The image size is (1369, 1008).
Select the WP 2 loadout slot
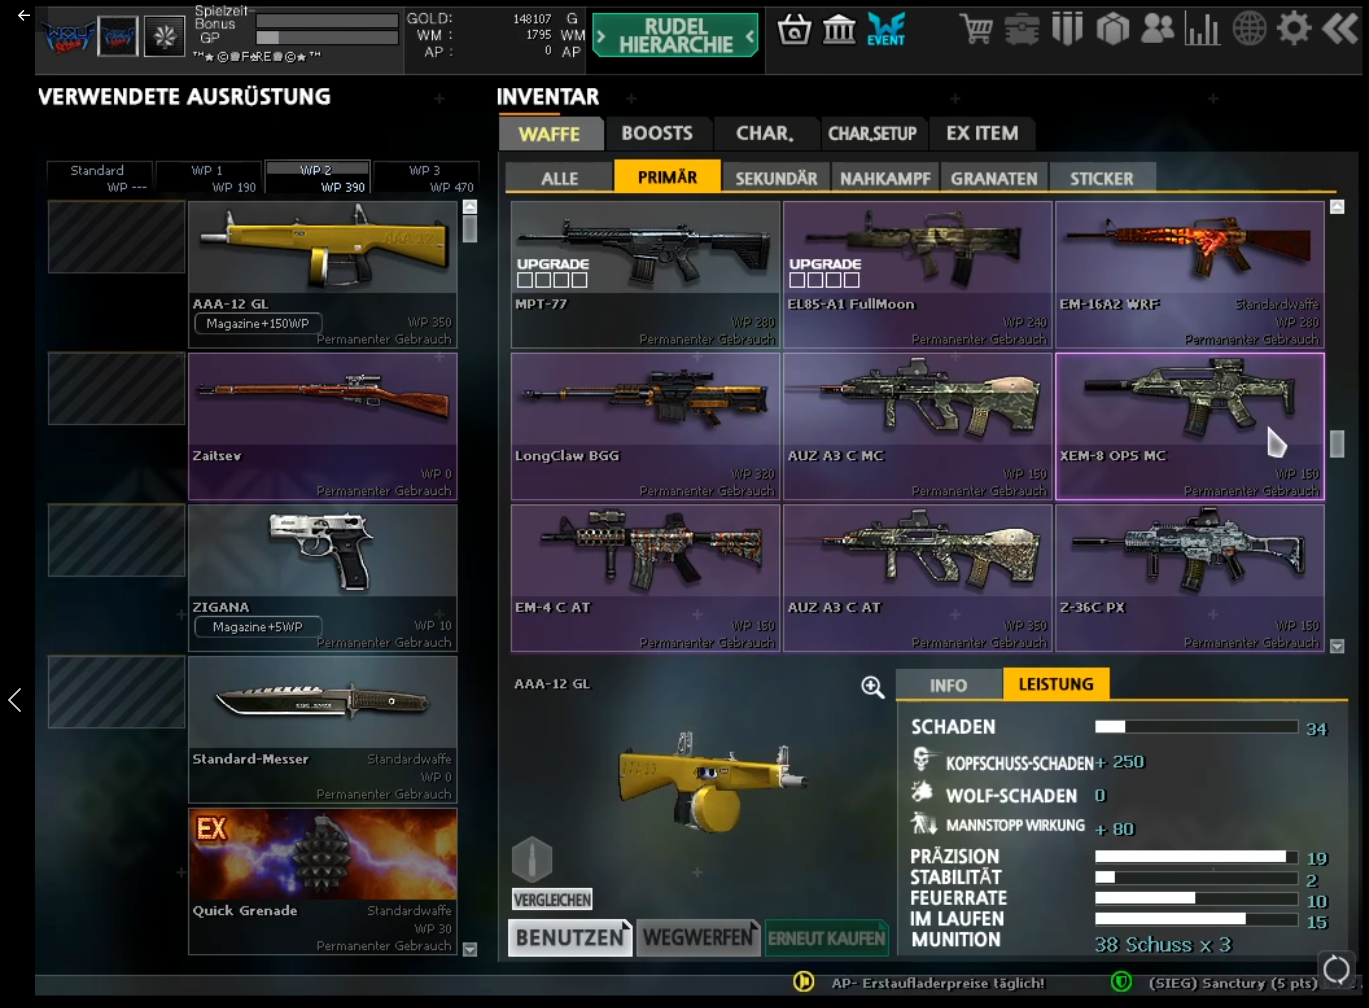tap(317, 178)
